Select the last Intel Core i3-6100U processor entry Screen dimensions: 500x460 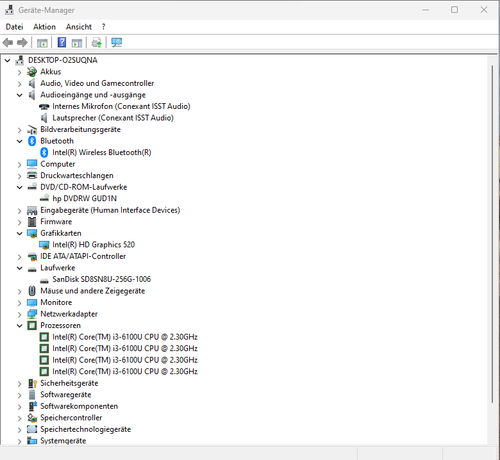[125, 372]
